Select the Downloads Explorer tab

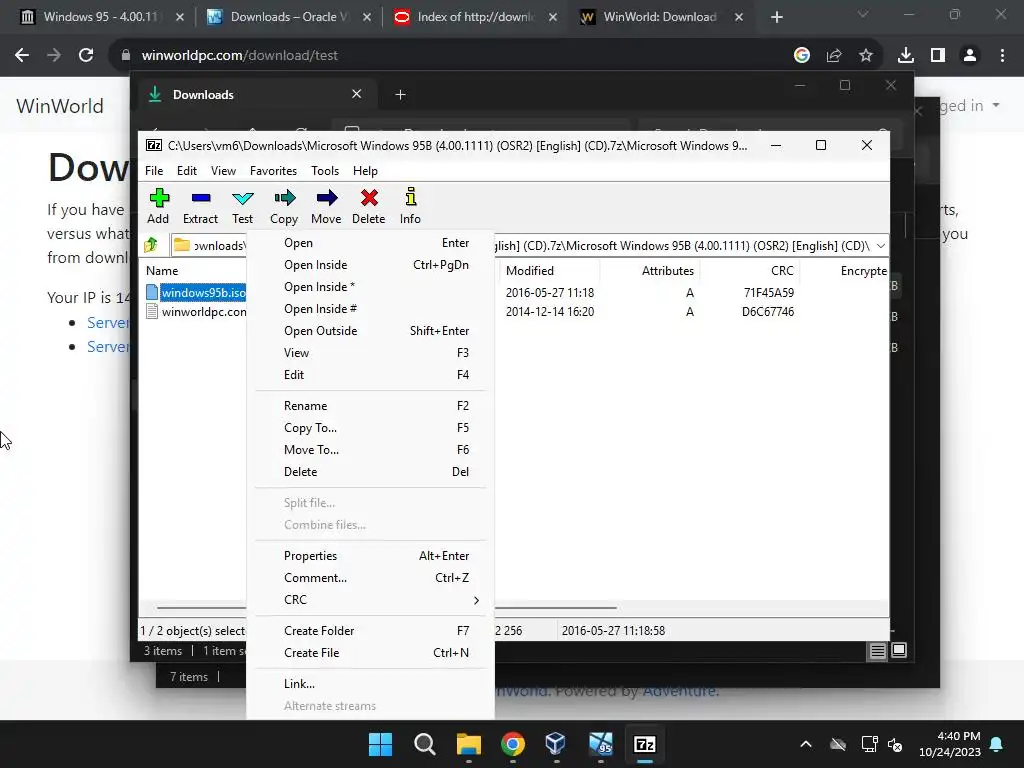coord(256,95)
